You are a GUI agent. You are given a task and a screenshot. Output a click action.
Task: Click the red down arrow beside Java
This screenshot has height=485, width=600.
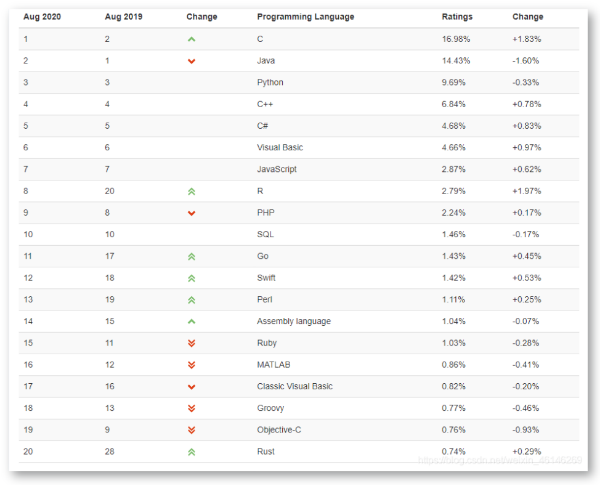point(191,61)
